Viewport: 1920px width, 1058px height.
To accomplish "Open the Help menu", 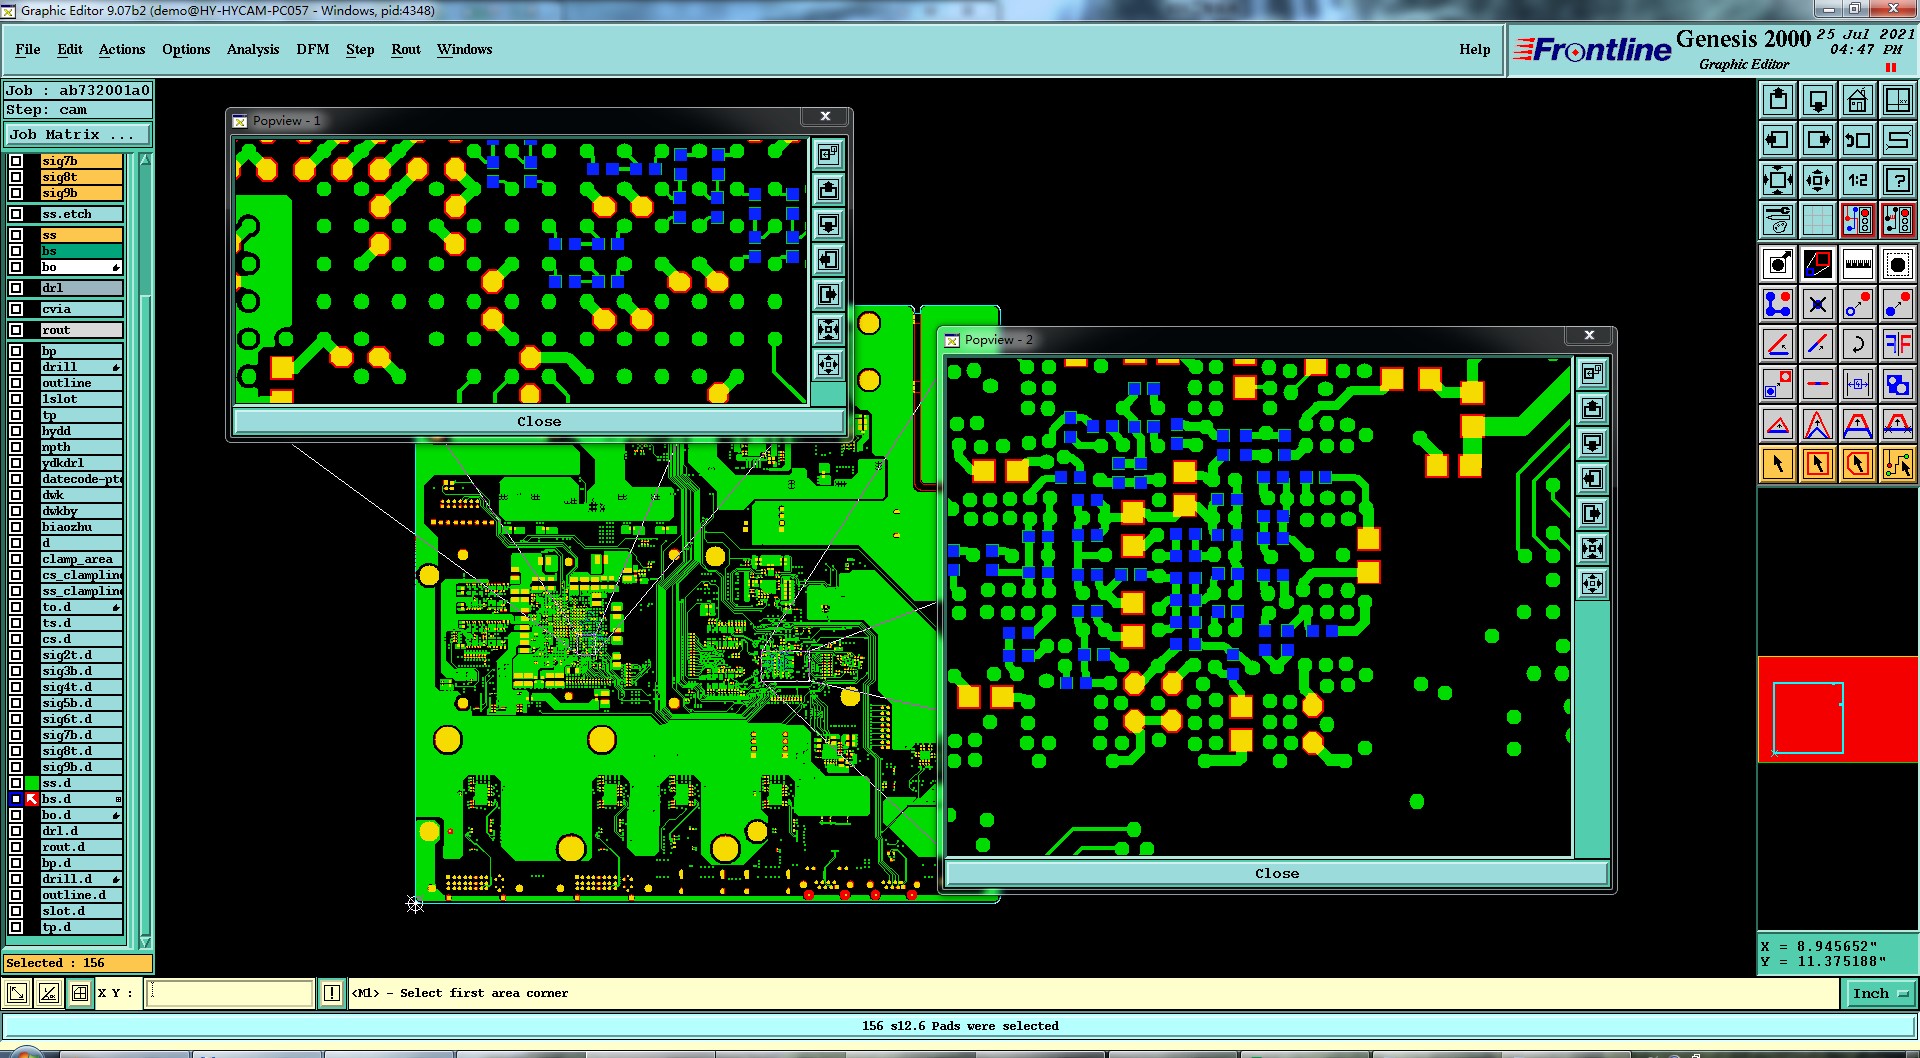I will point(1474,49).
